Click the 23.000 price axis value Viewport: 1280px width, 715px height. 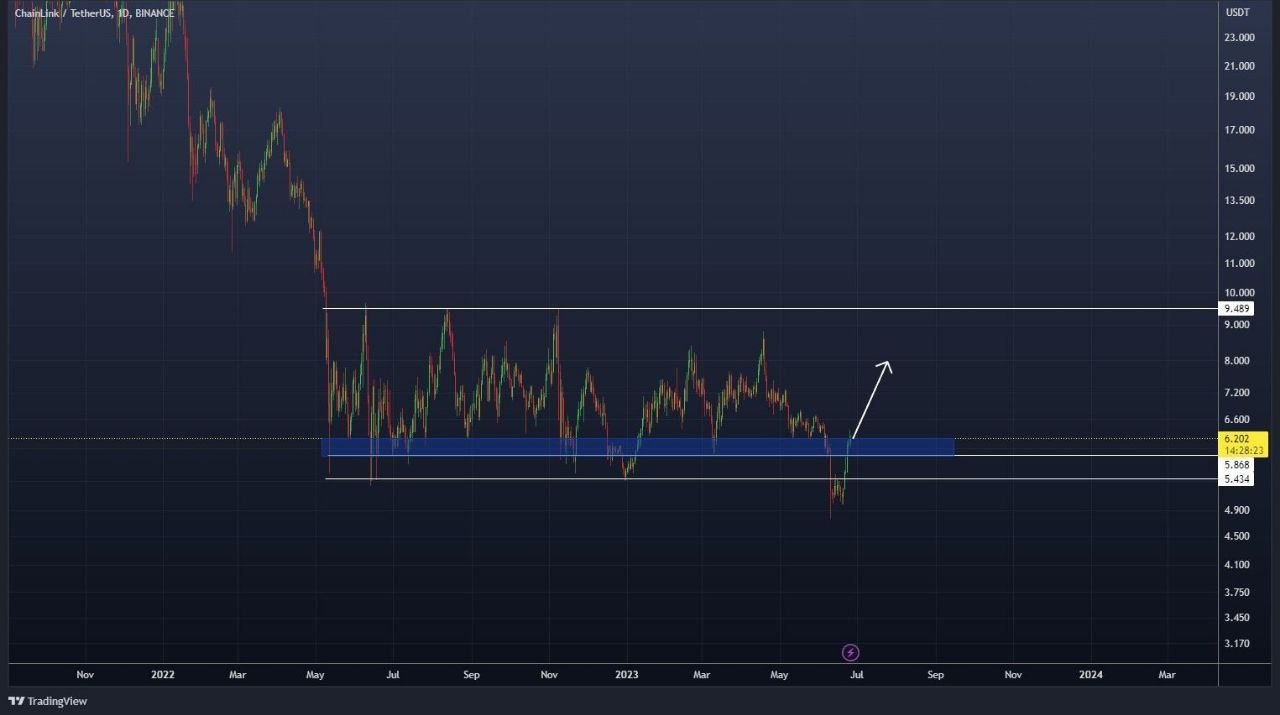[1240, 38]
